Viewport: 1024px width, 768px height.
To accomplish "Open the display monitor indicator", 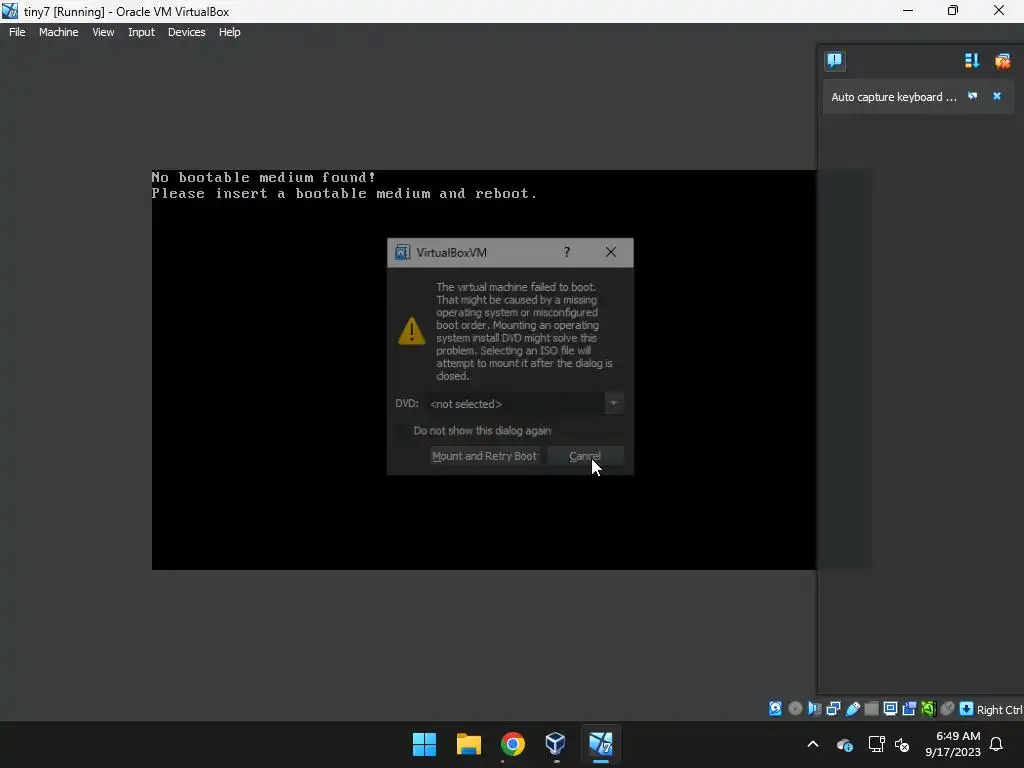I will 890,709.
